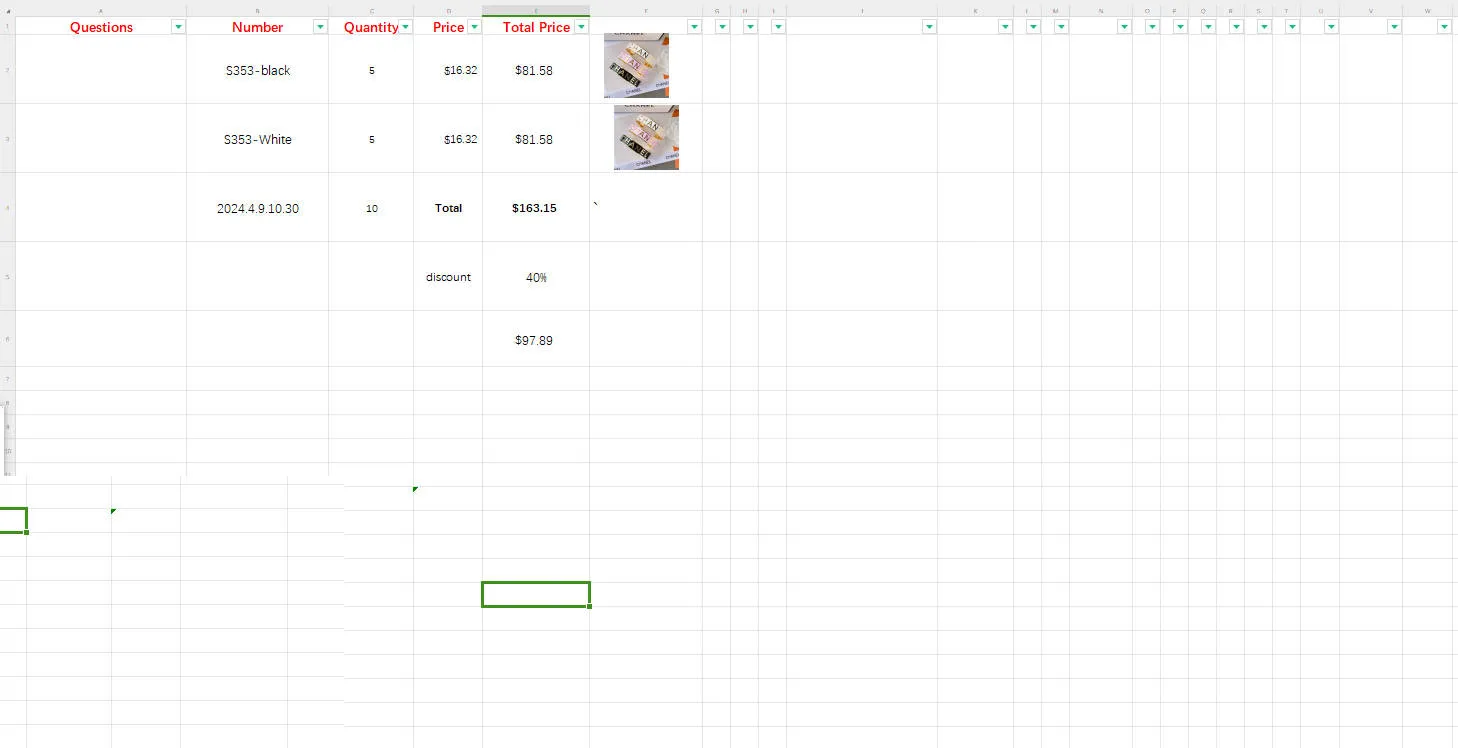
Task: Open the filter dropdown in column J
Action: click(929, 27)
